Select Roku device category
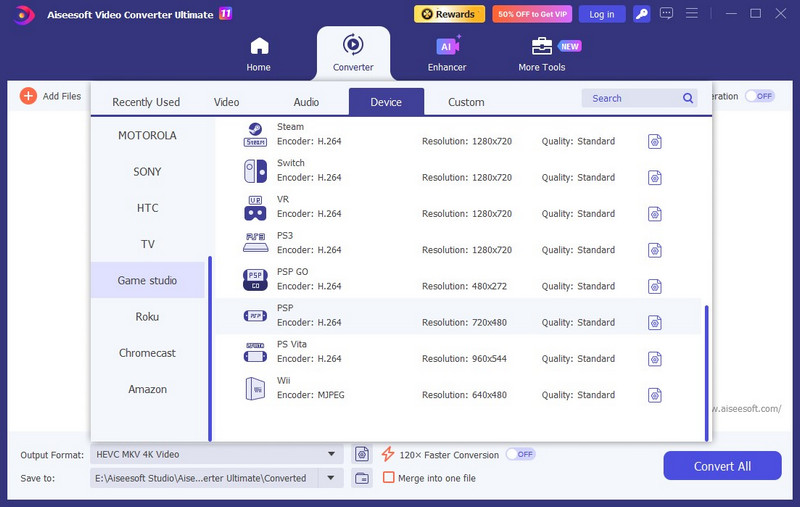 [x=147, y=316]
